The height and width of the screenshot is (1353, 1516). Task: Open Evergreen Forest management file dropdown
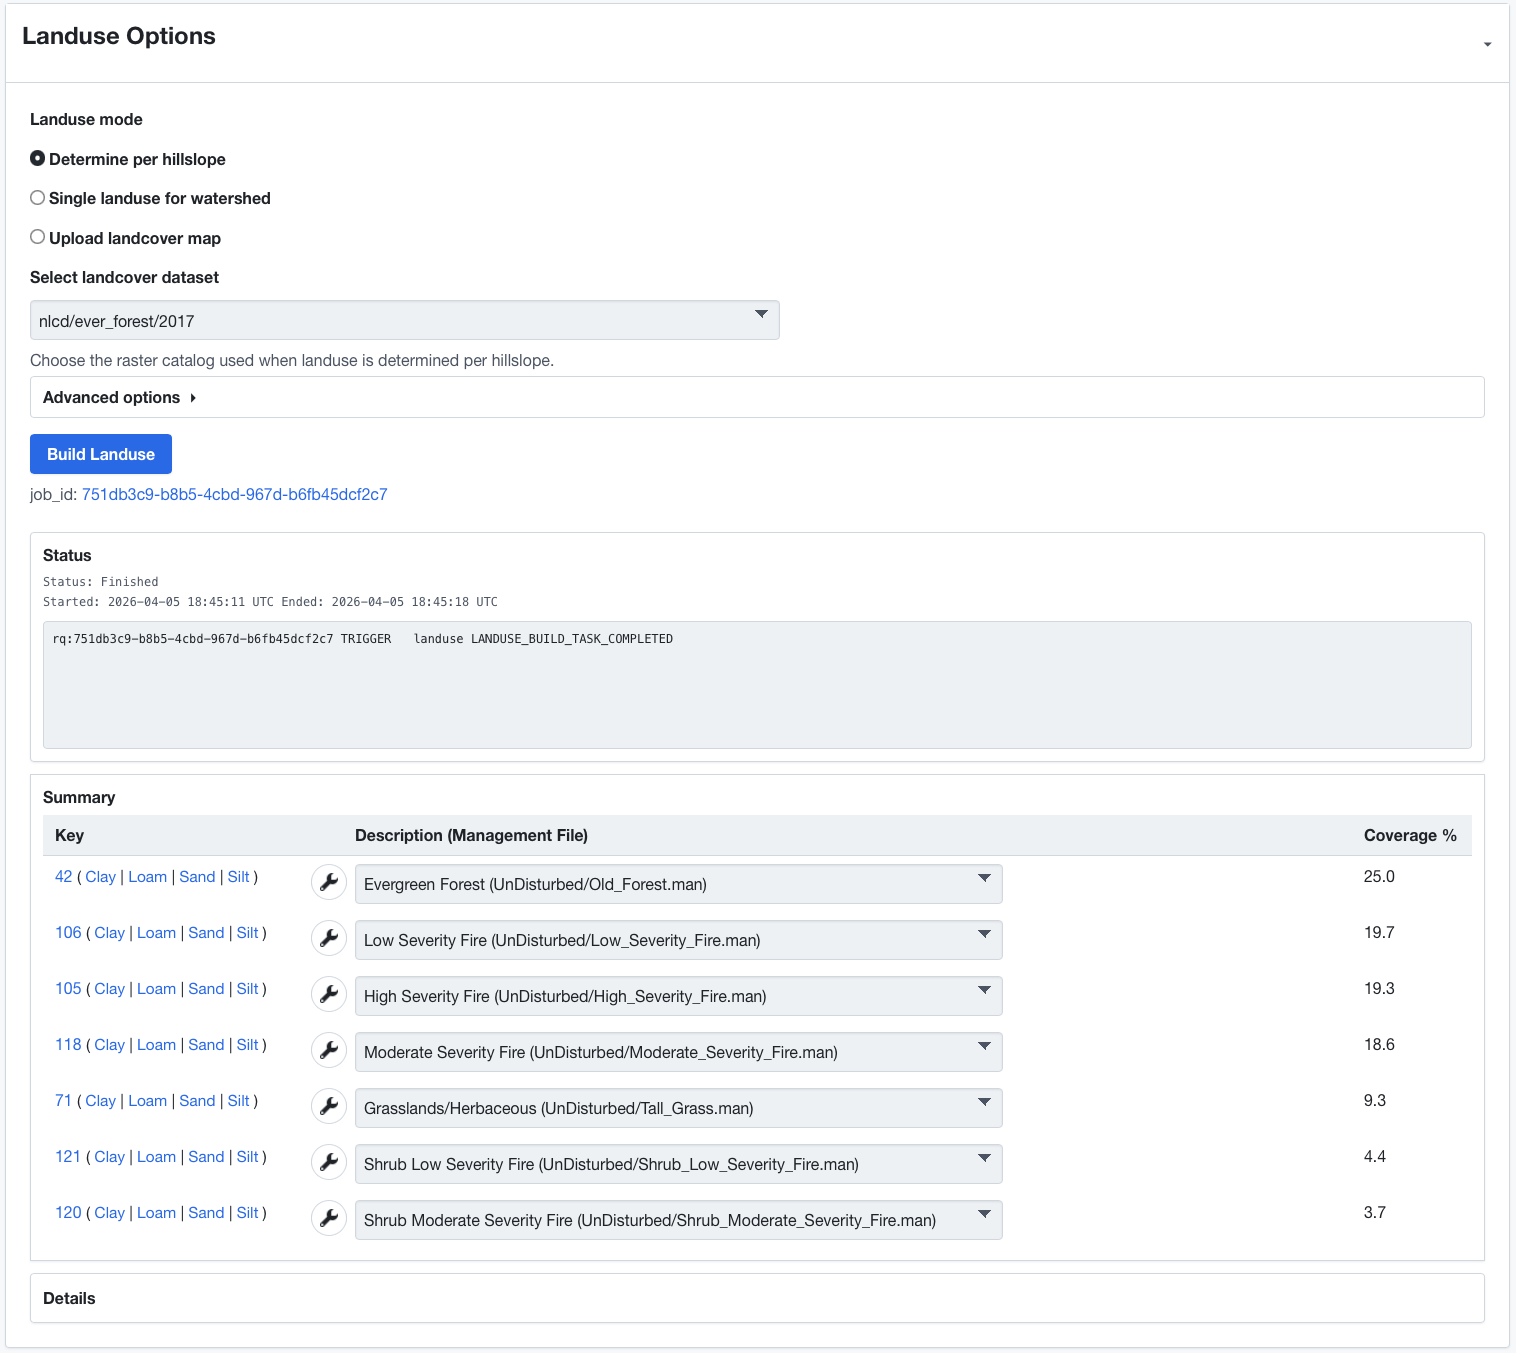tap(678, 884)
